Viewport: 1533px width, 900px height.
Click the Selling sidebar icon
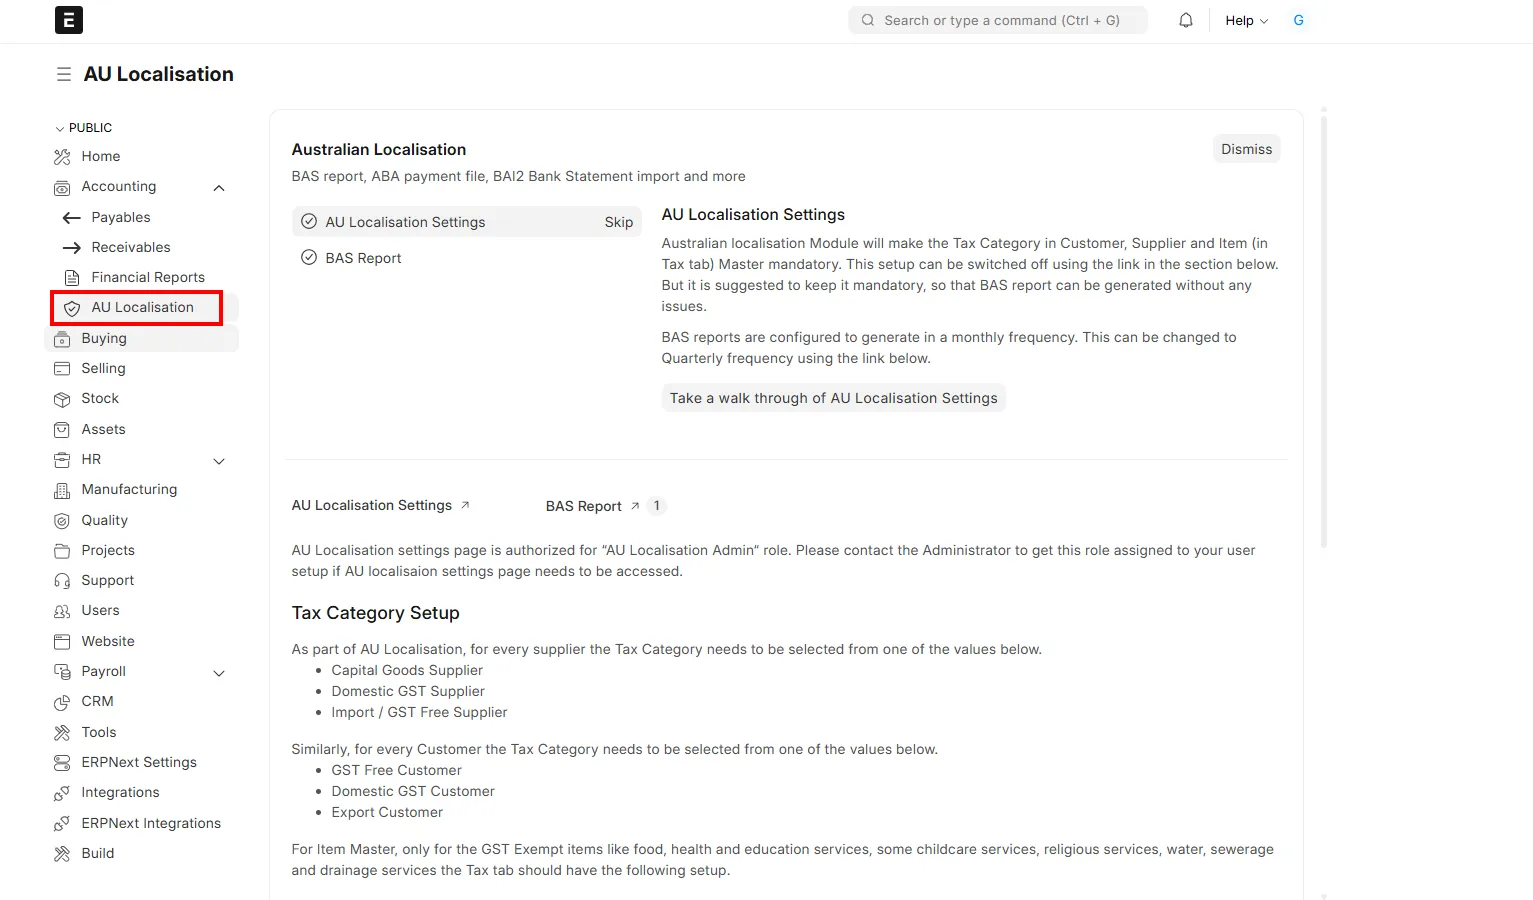point(62,369)
